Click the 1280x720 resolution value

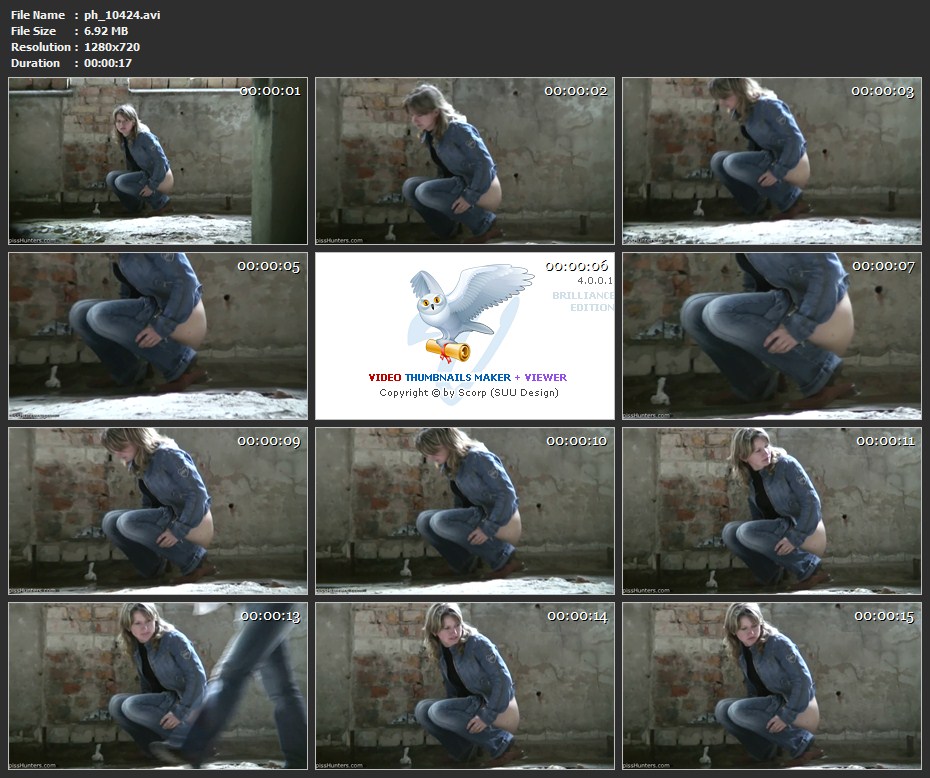[112, 47]
